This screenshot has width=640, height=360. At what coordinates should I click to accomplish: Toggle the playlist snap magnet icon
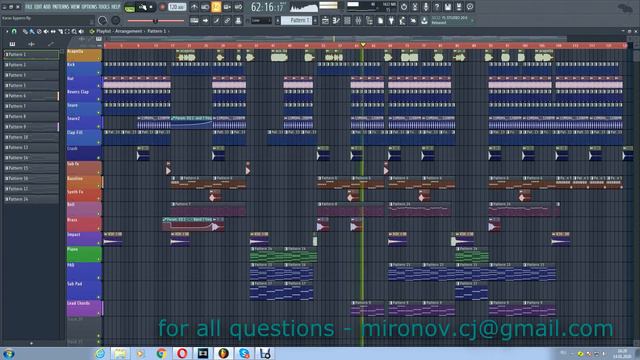point(14,31)
